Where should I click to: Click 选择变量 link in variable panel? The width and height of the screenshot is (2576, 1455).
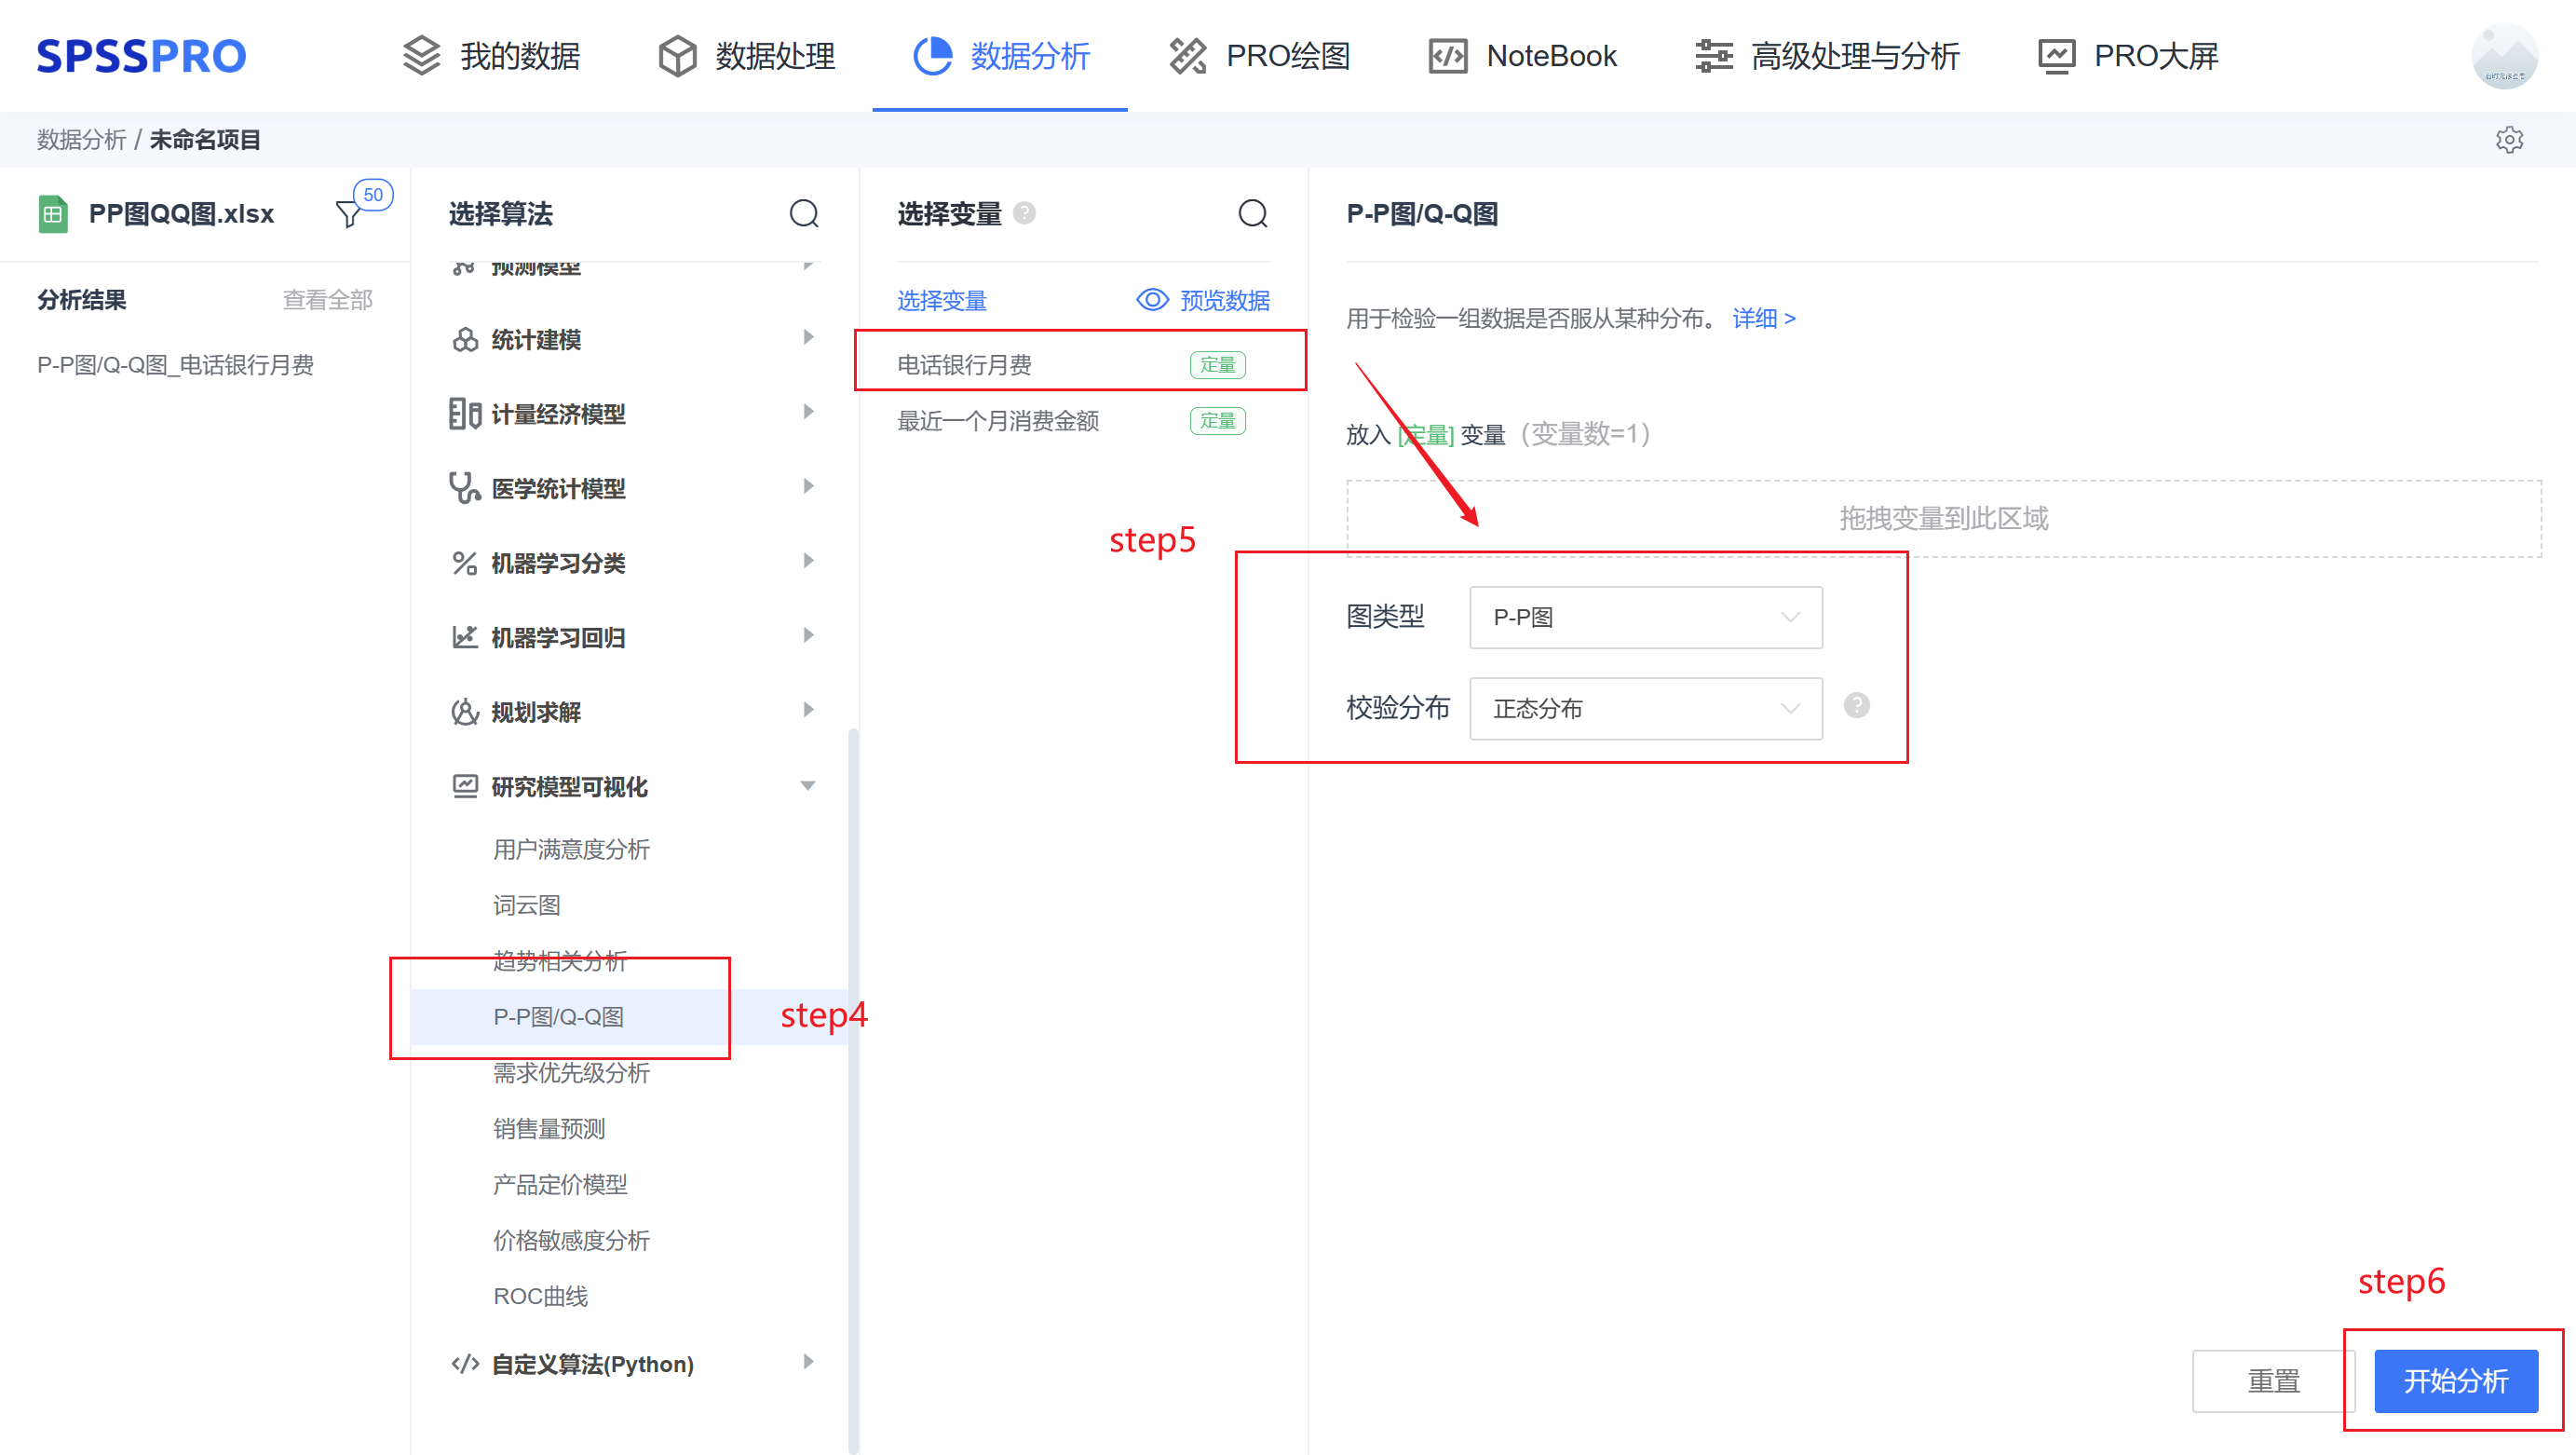[x=942, y=300]
